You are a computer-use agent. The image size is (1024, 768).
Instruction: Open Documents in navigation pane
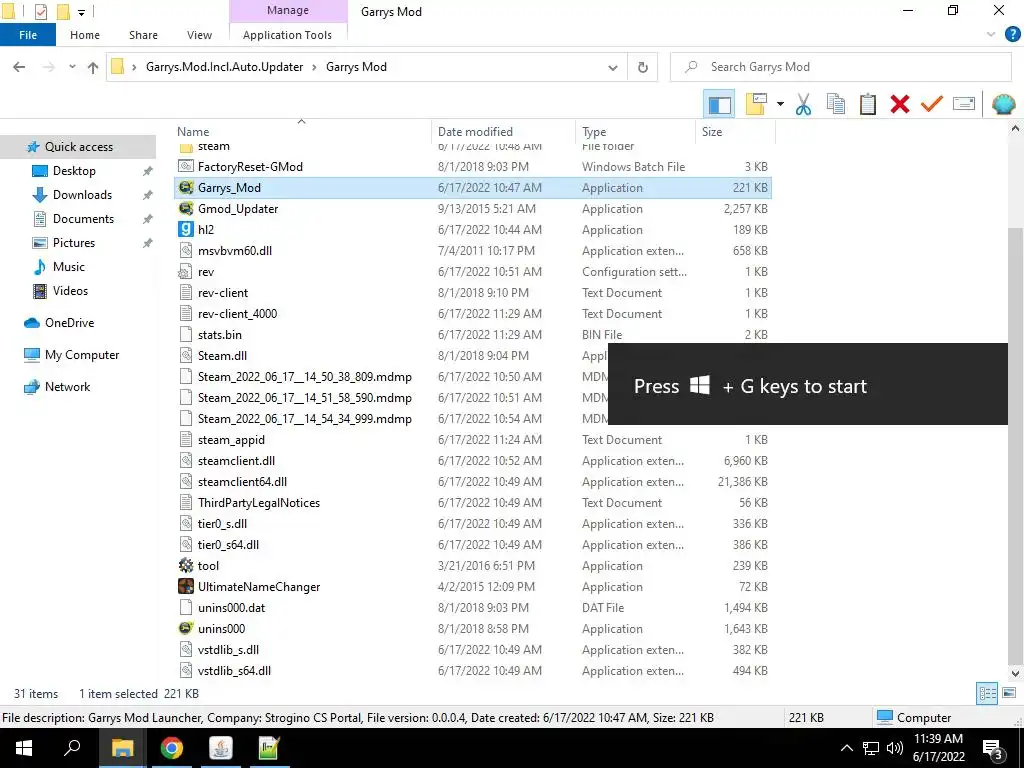click(83, 219)
